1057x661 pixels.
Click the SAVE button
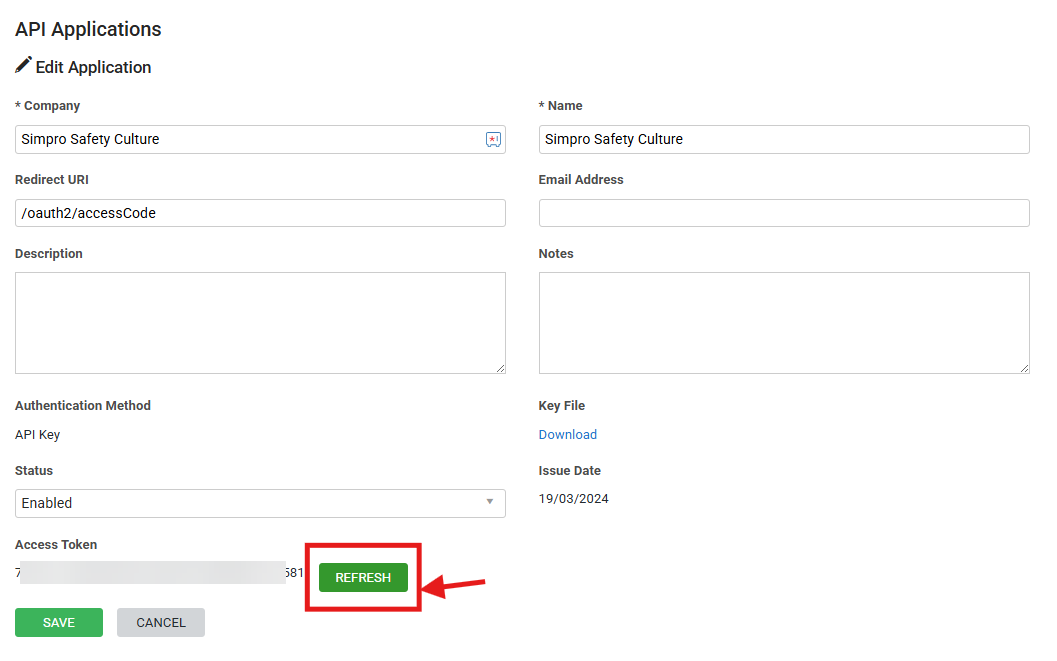click(x=59, y=623)
